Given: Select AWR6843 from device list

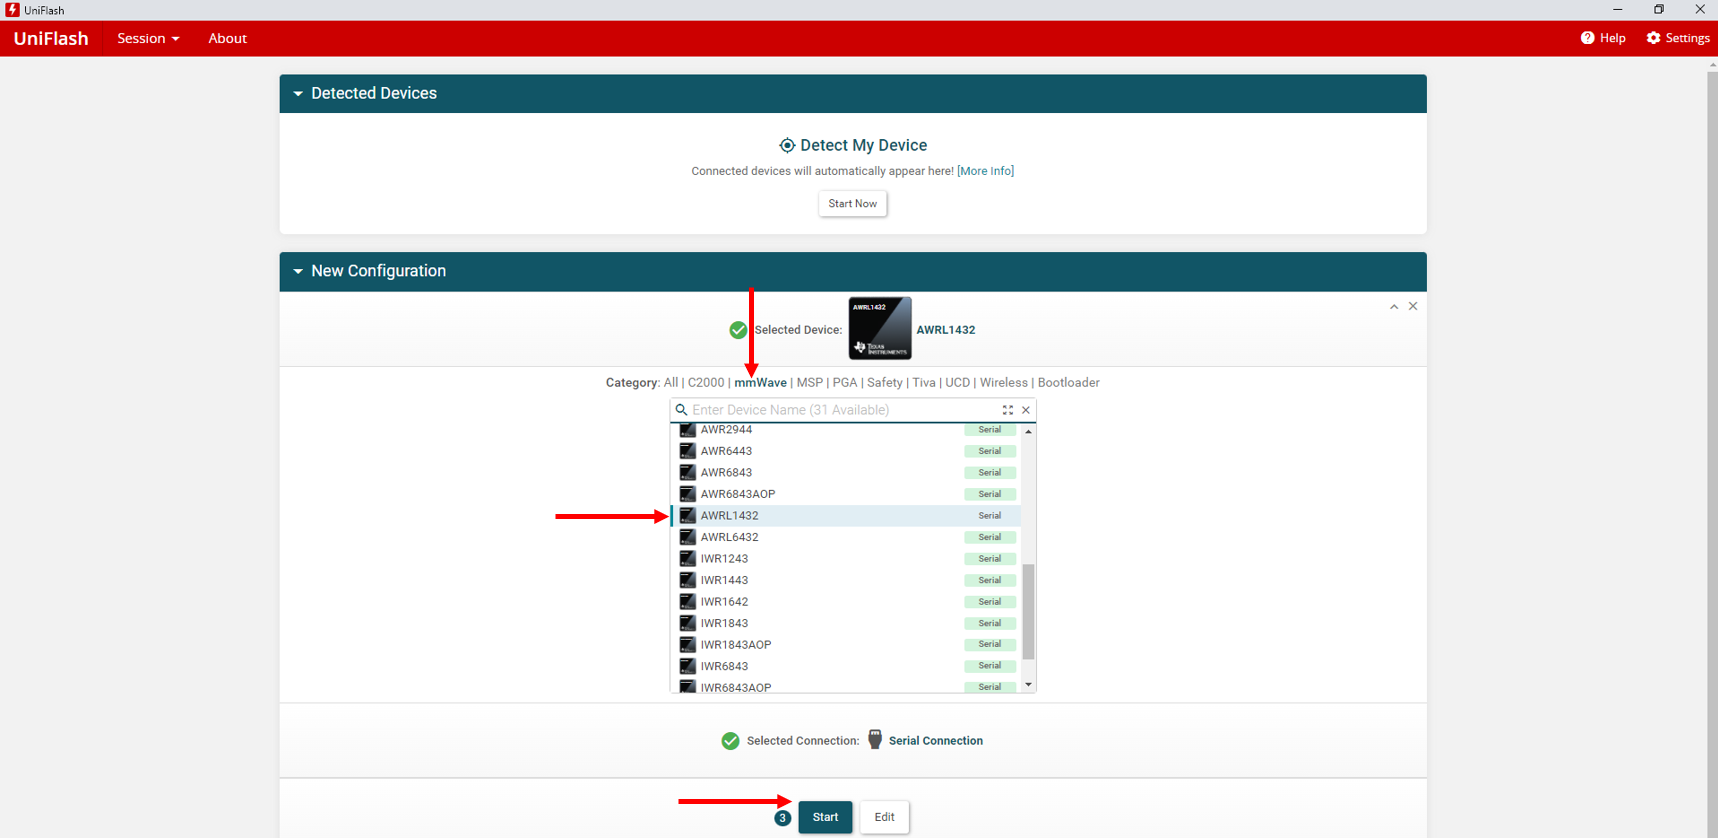Looking at the screenshot, I should [846, 473].
